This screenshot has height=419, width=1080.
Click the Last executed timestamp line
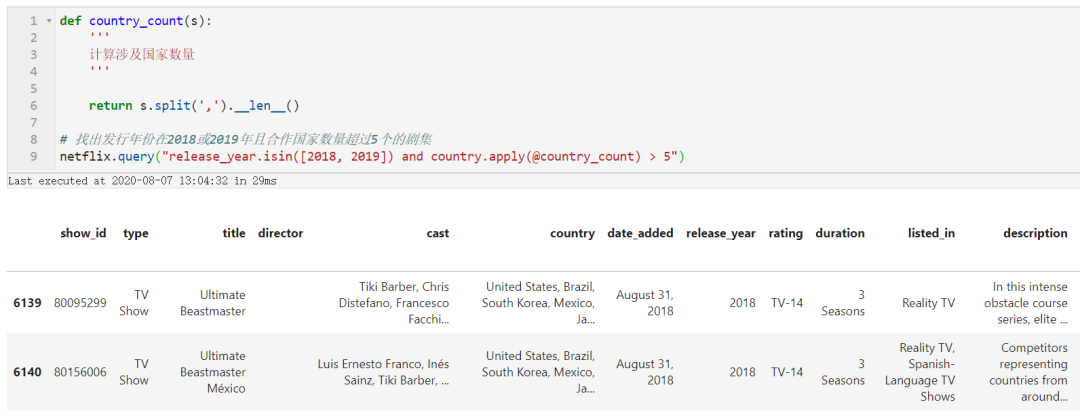coord(141,182)
